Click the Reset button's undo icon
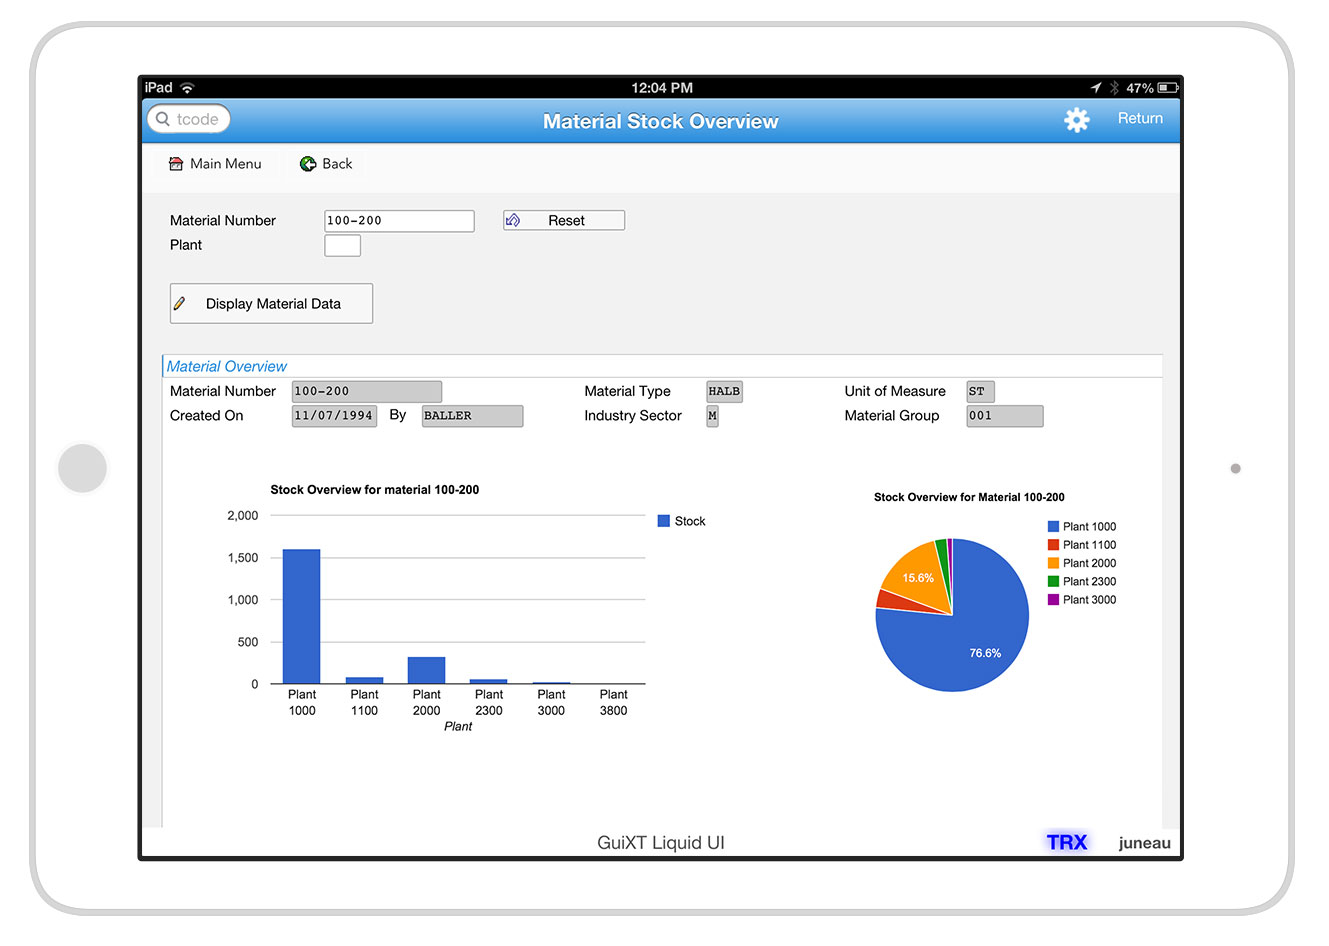Screen dimensions: 1329x946 pyautogui.click(x=513, y=221)
